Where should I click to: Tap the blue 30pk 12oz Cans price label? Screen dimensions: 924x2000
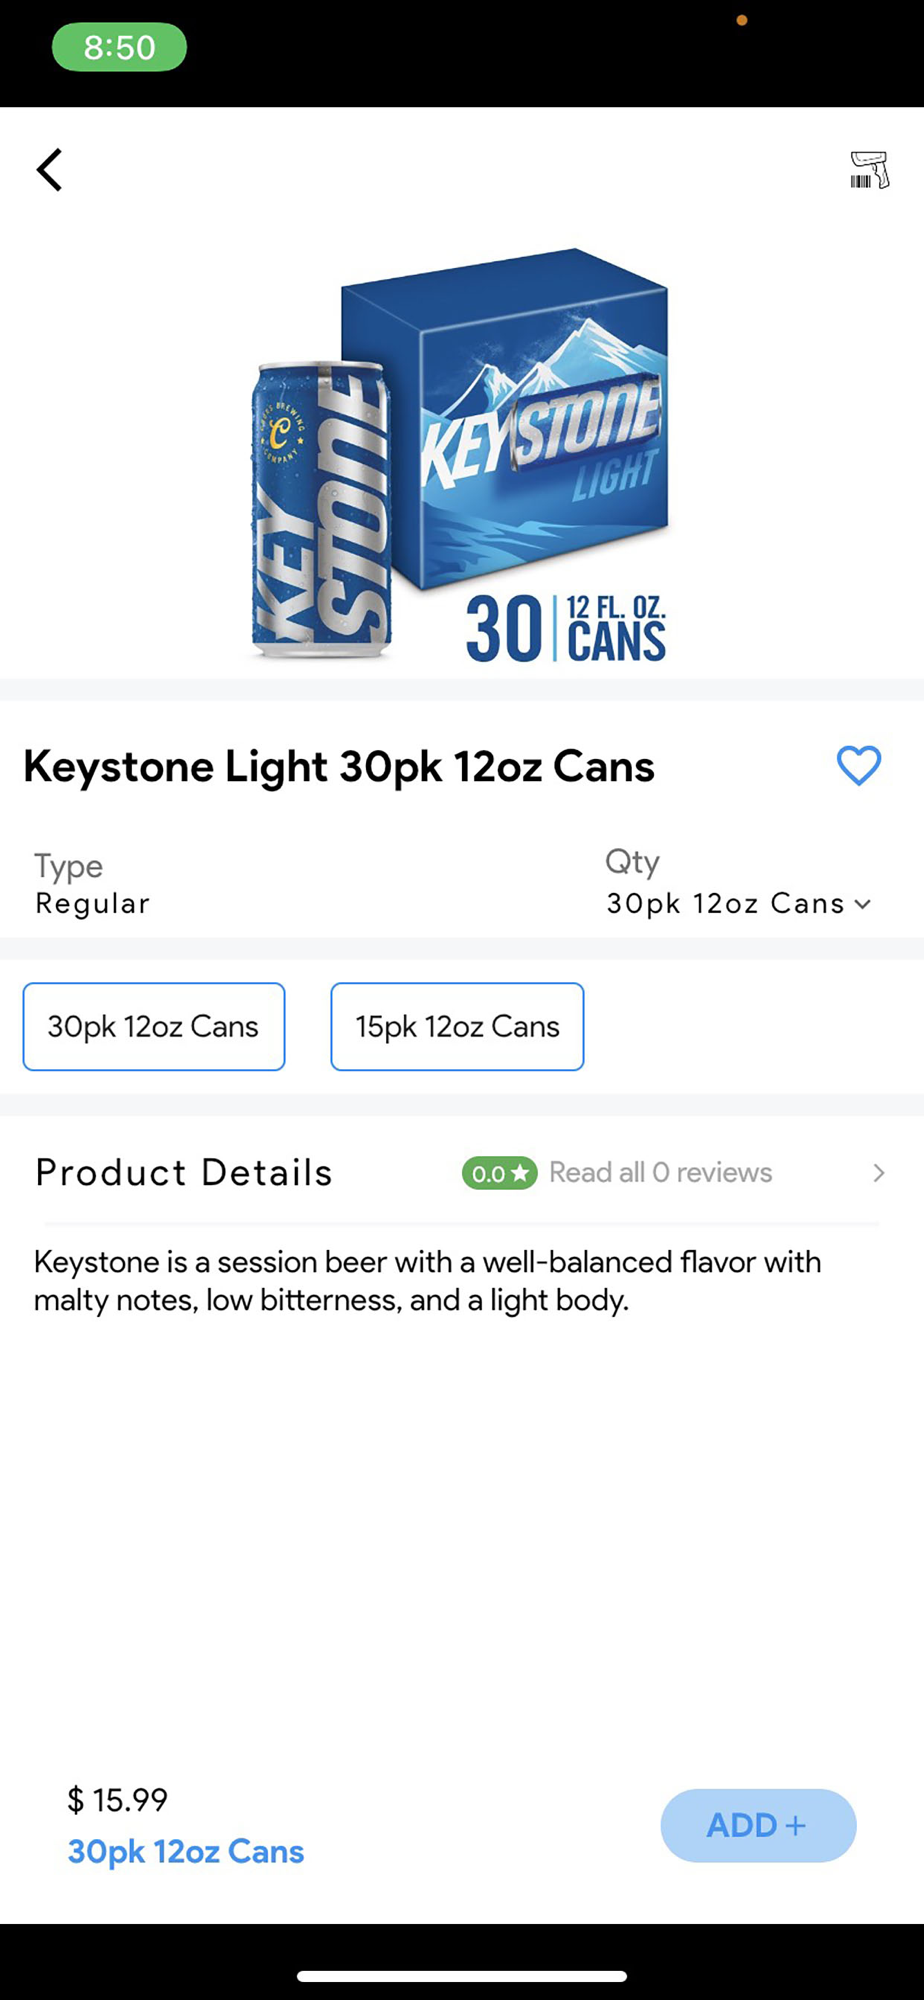point(186,1851)
